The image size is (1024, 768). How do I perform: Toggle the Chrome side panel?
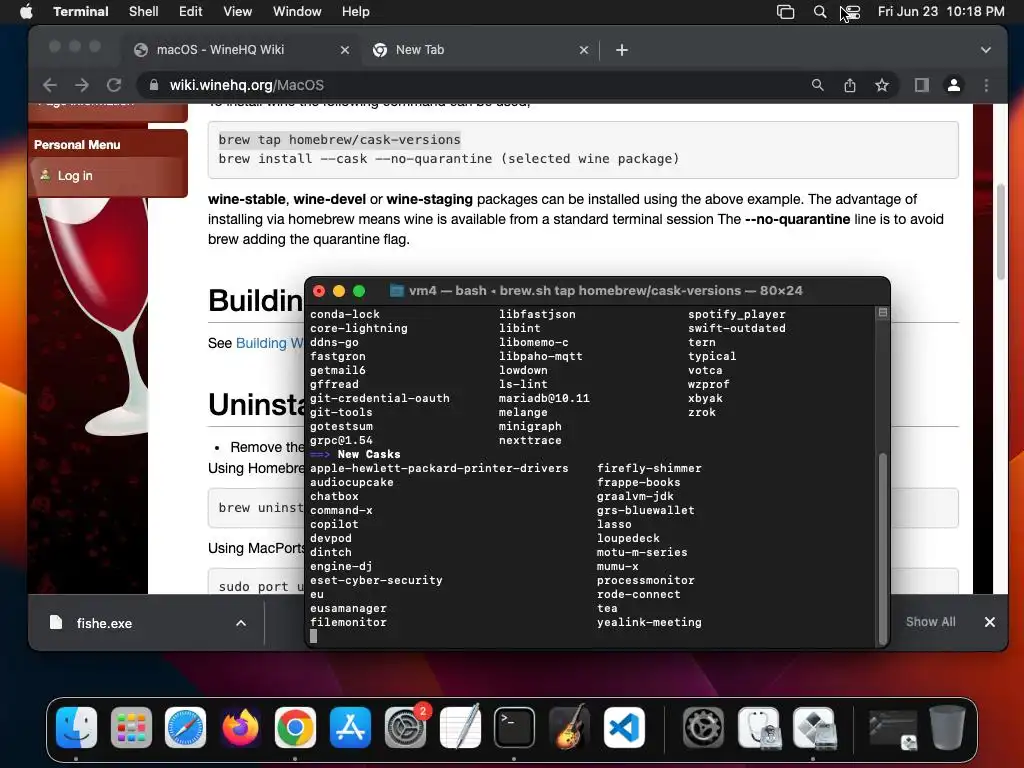tap(921, 86)
